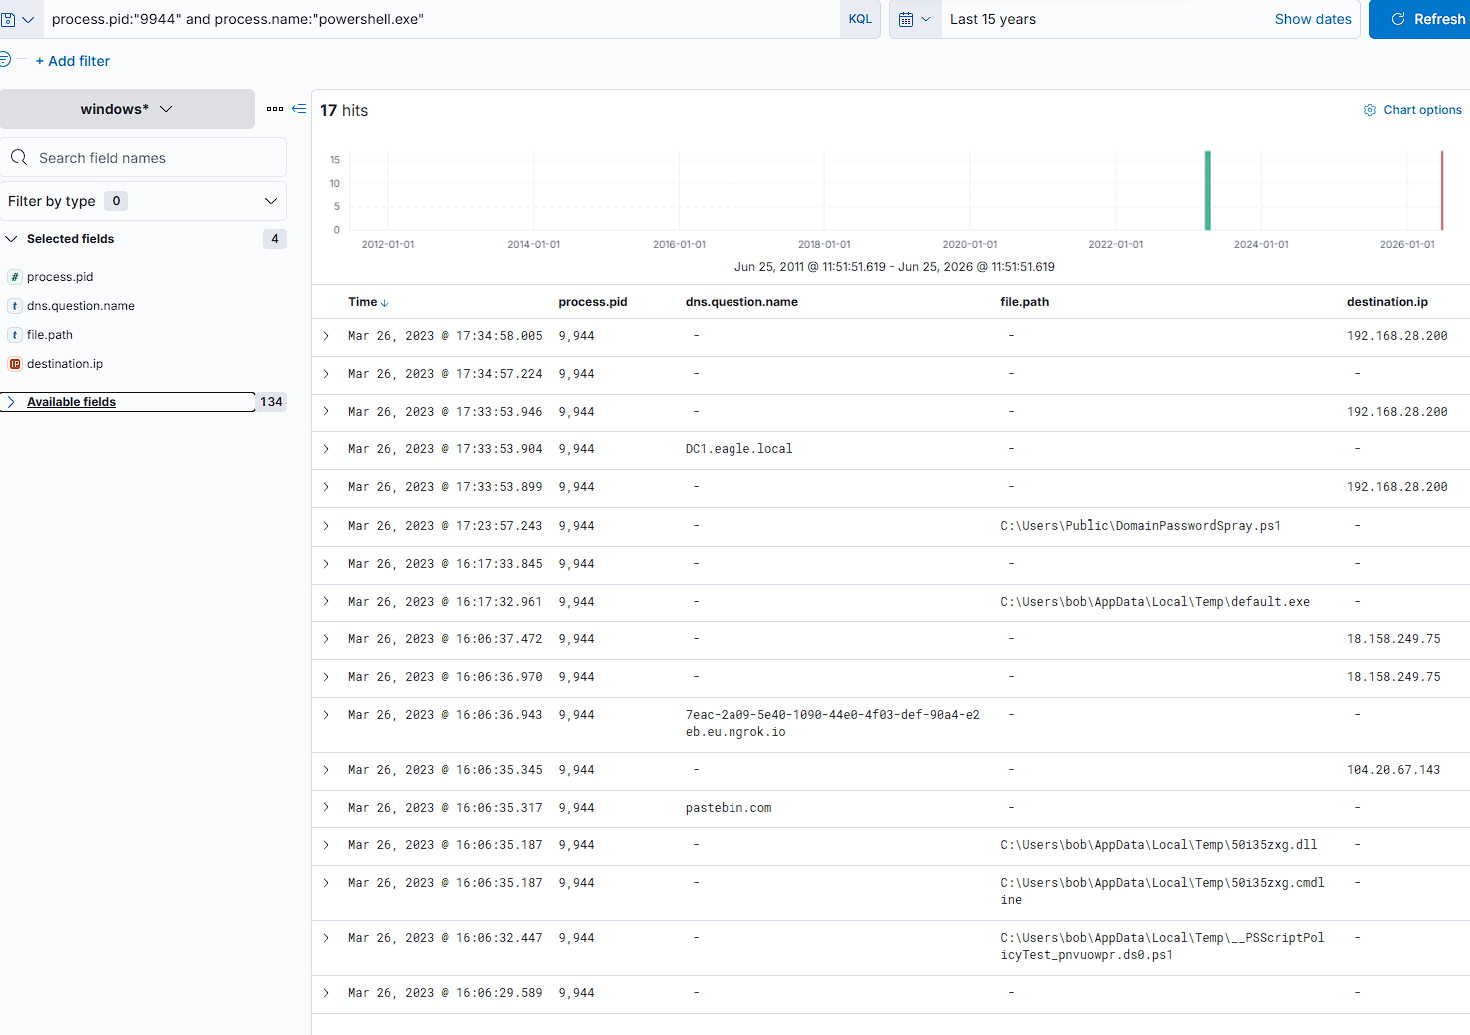Expand the 16:06:36.943 log row

[326, 715]
